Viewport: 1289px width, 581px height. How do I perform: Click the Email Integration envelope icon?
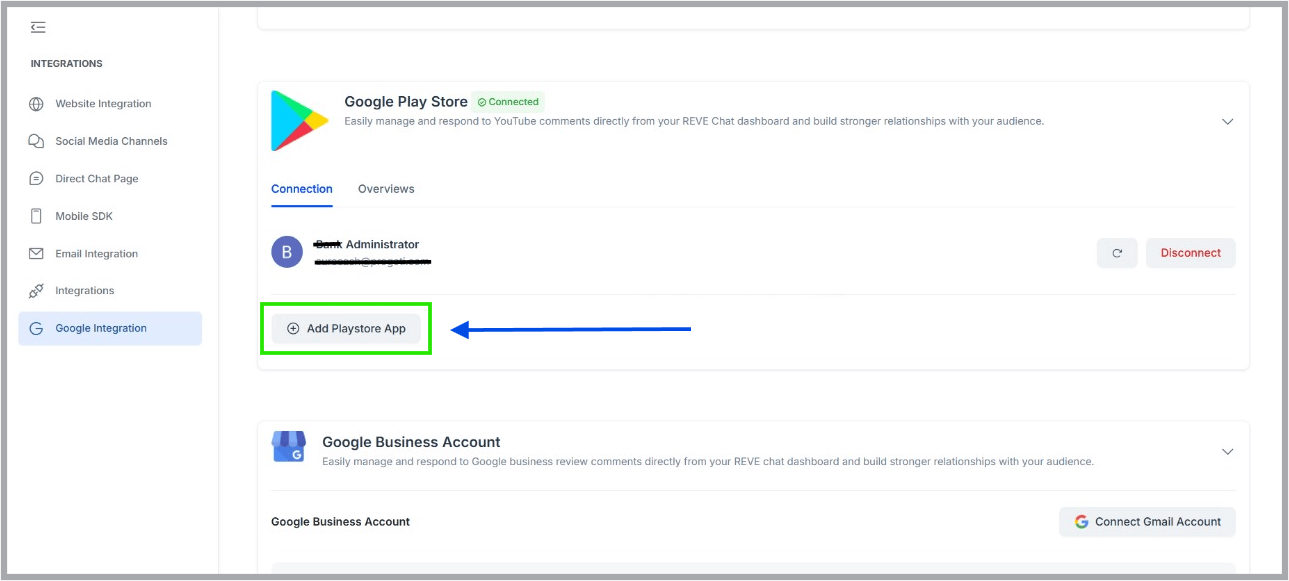(37, 254)
